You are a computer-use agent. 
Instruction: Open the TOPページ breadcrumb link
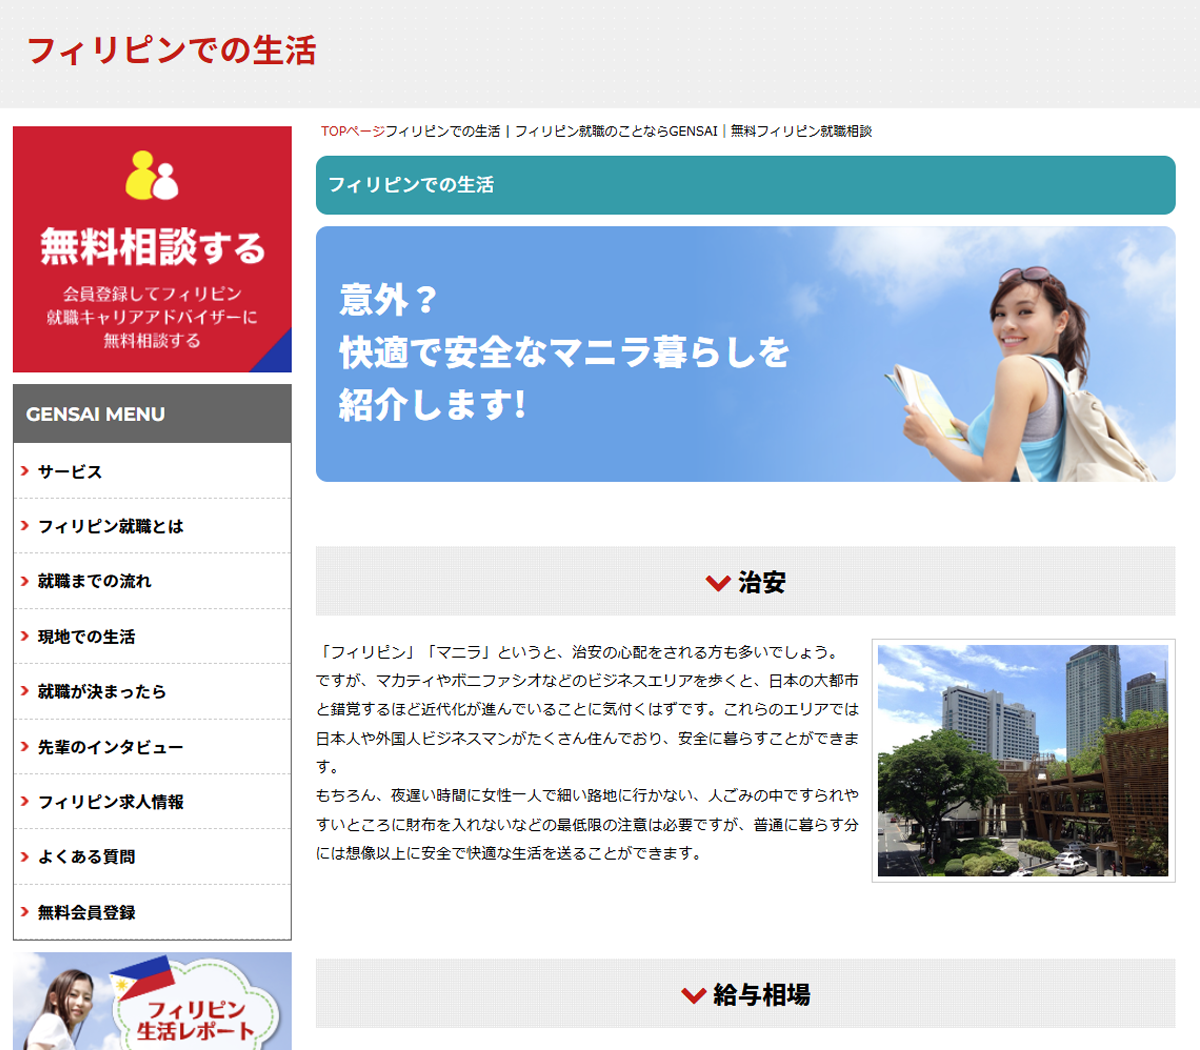click(352, 131)
